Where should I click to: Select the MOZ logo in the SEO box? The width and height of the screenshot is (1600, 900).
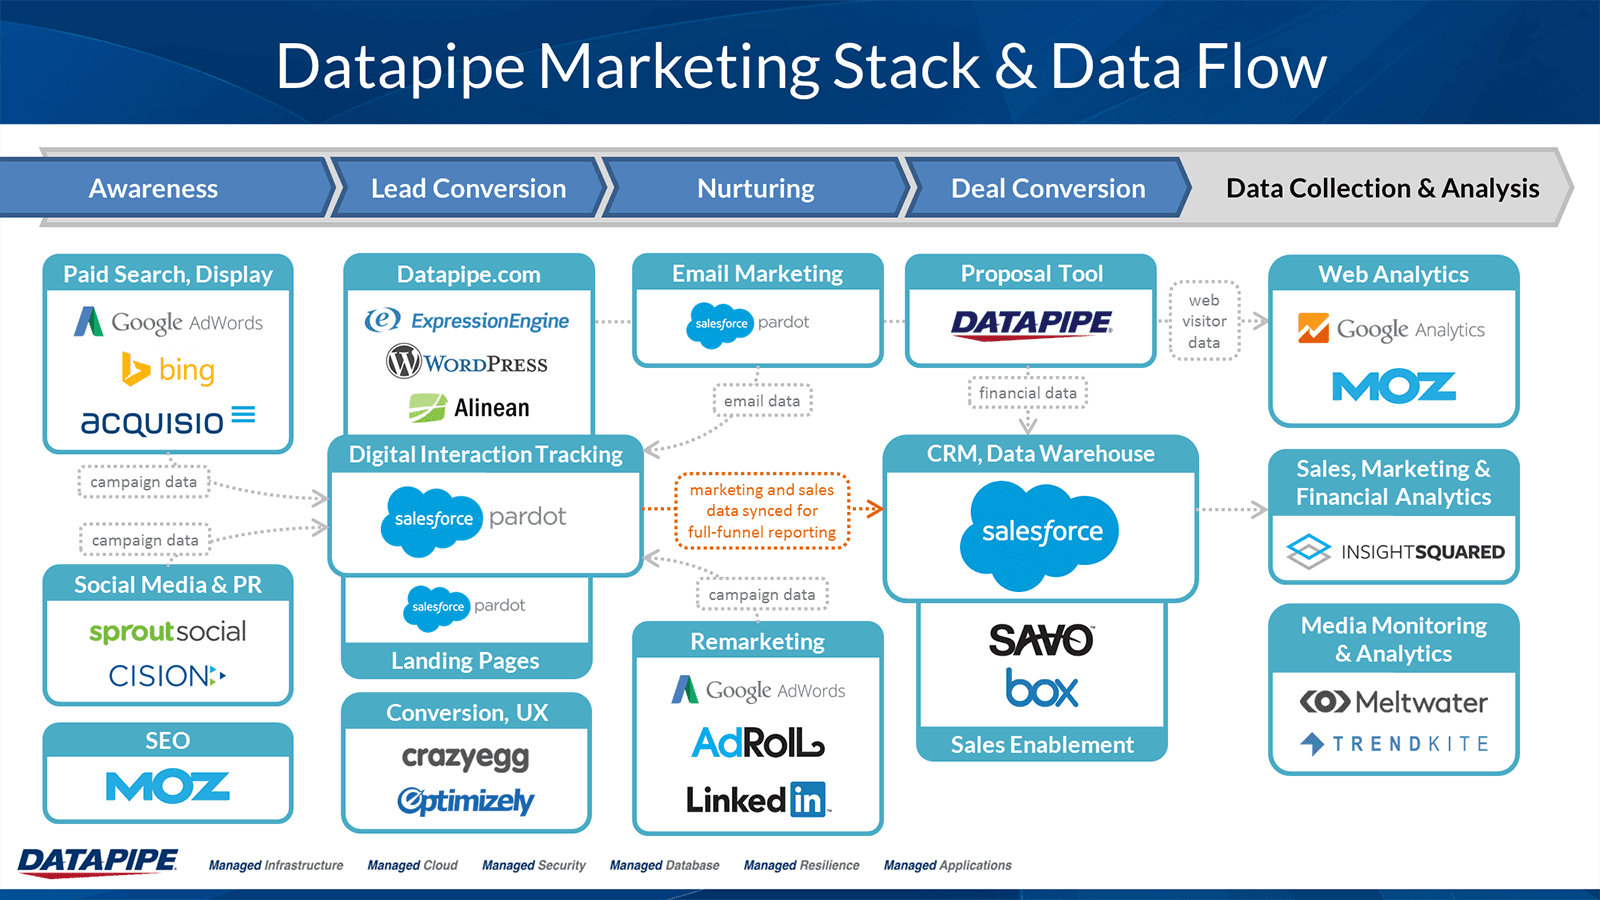click(x=168, y=787)
